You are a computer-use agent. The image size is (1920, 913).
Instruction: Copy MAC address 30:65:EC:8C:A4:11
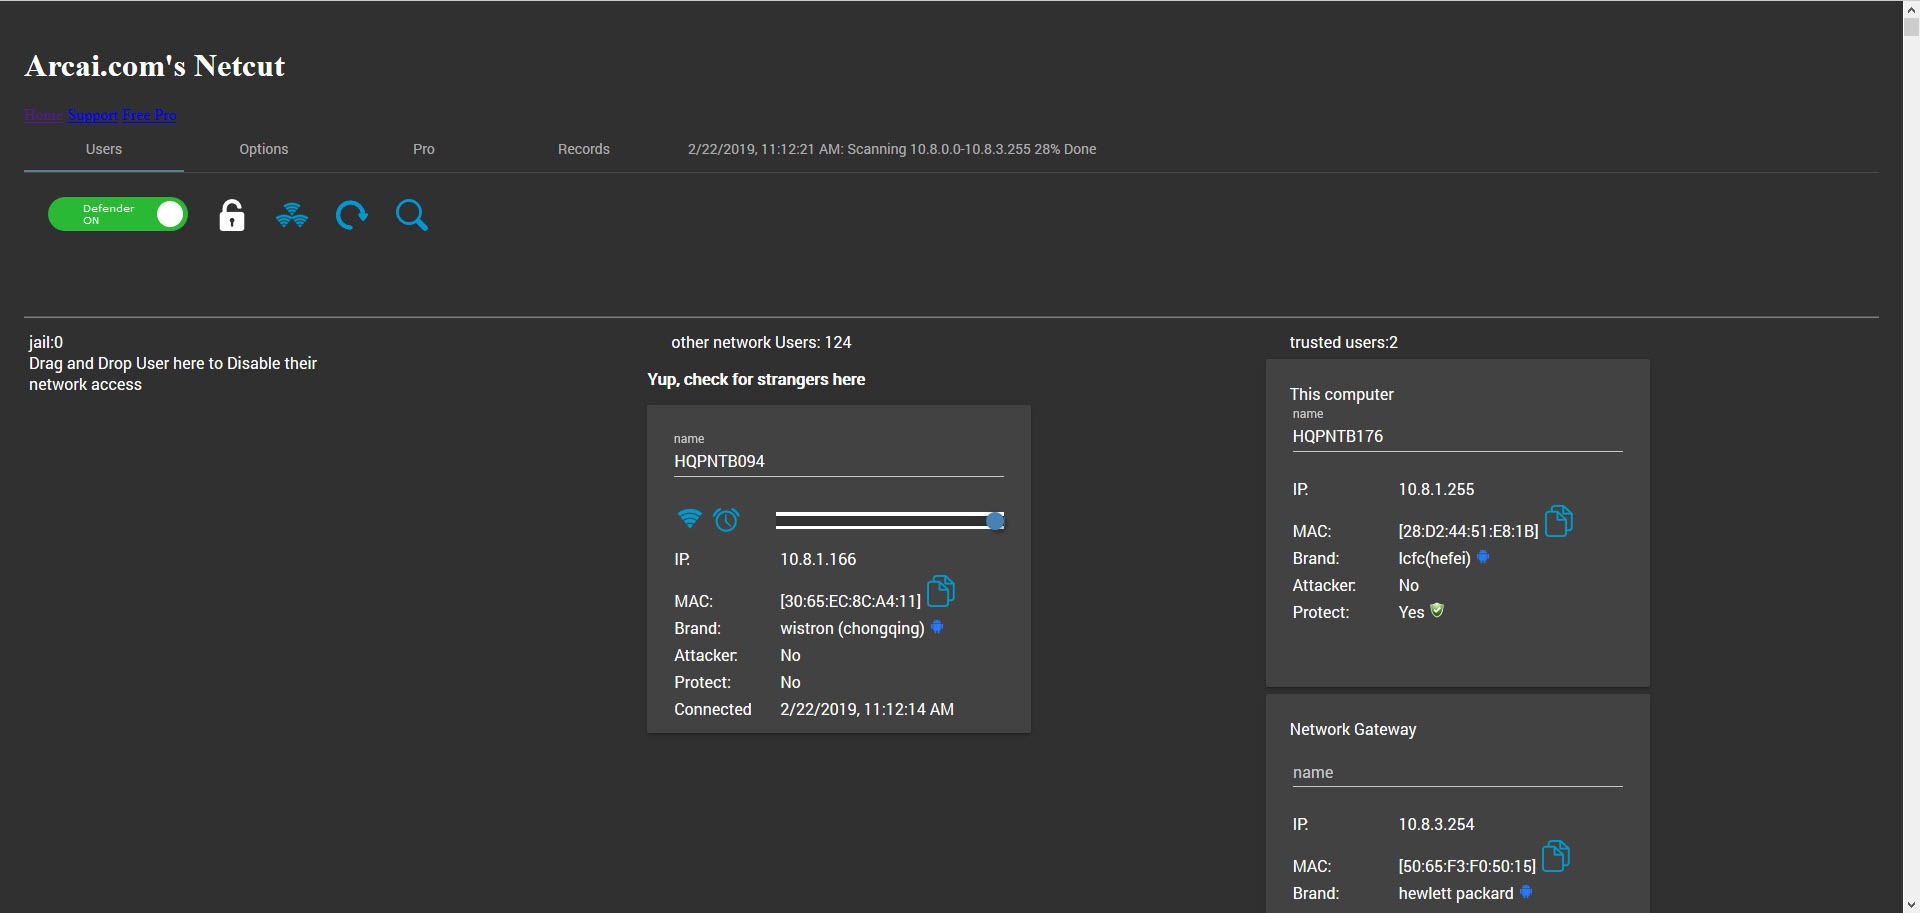(x=941, y=591)
